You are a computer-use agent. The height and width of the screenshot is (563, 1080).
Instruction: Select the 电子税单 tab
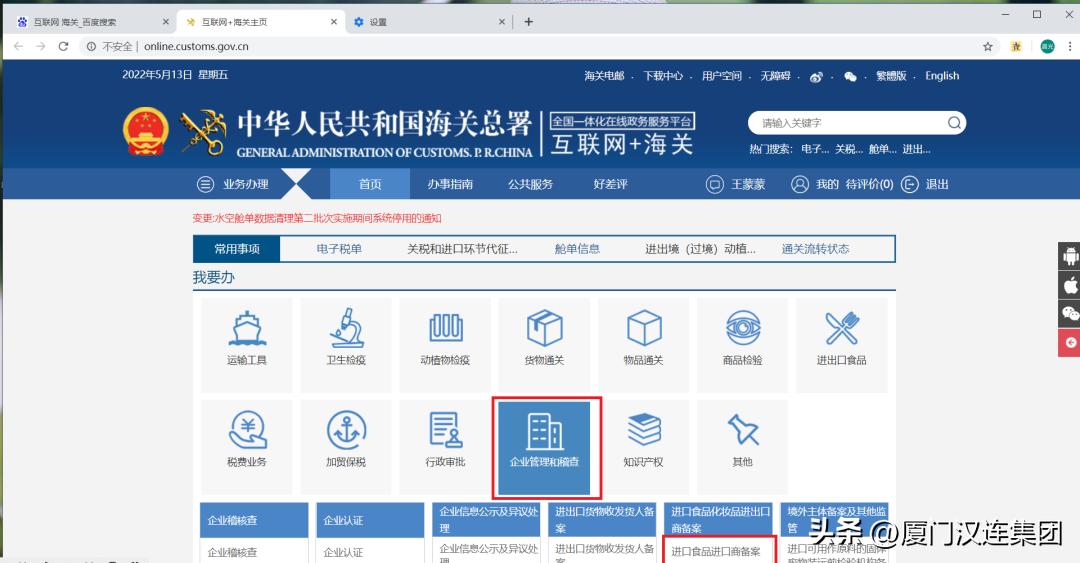click(339, 249)
